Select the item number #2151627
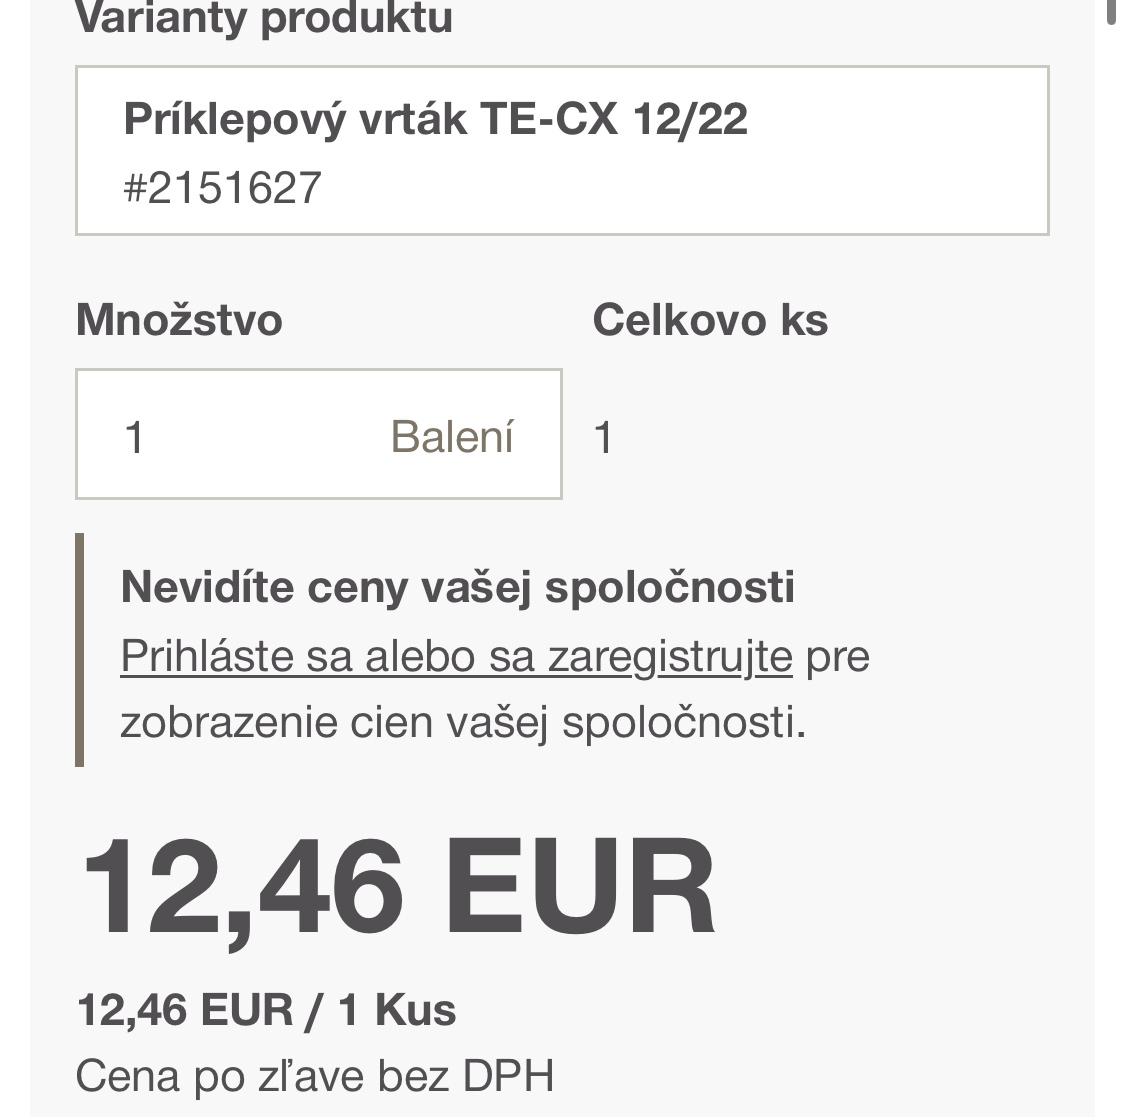 (x=222, y=188)
